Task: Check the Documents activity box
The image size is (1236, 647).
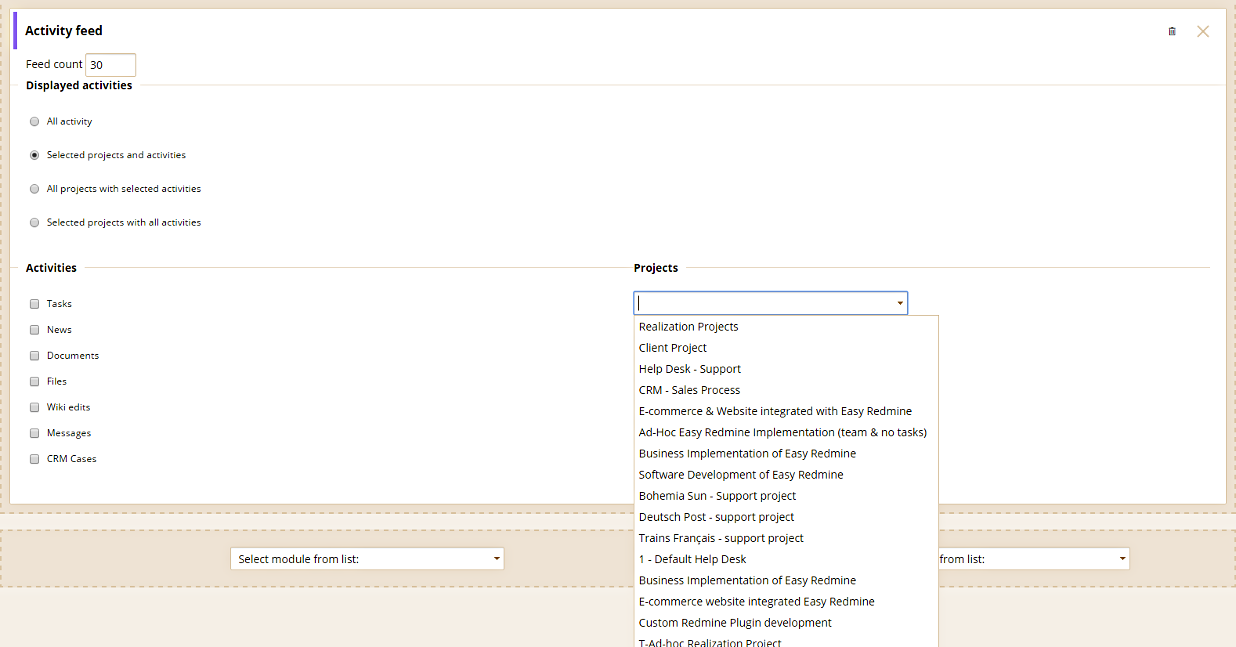Action: [35, 355]
